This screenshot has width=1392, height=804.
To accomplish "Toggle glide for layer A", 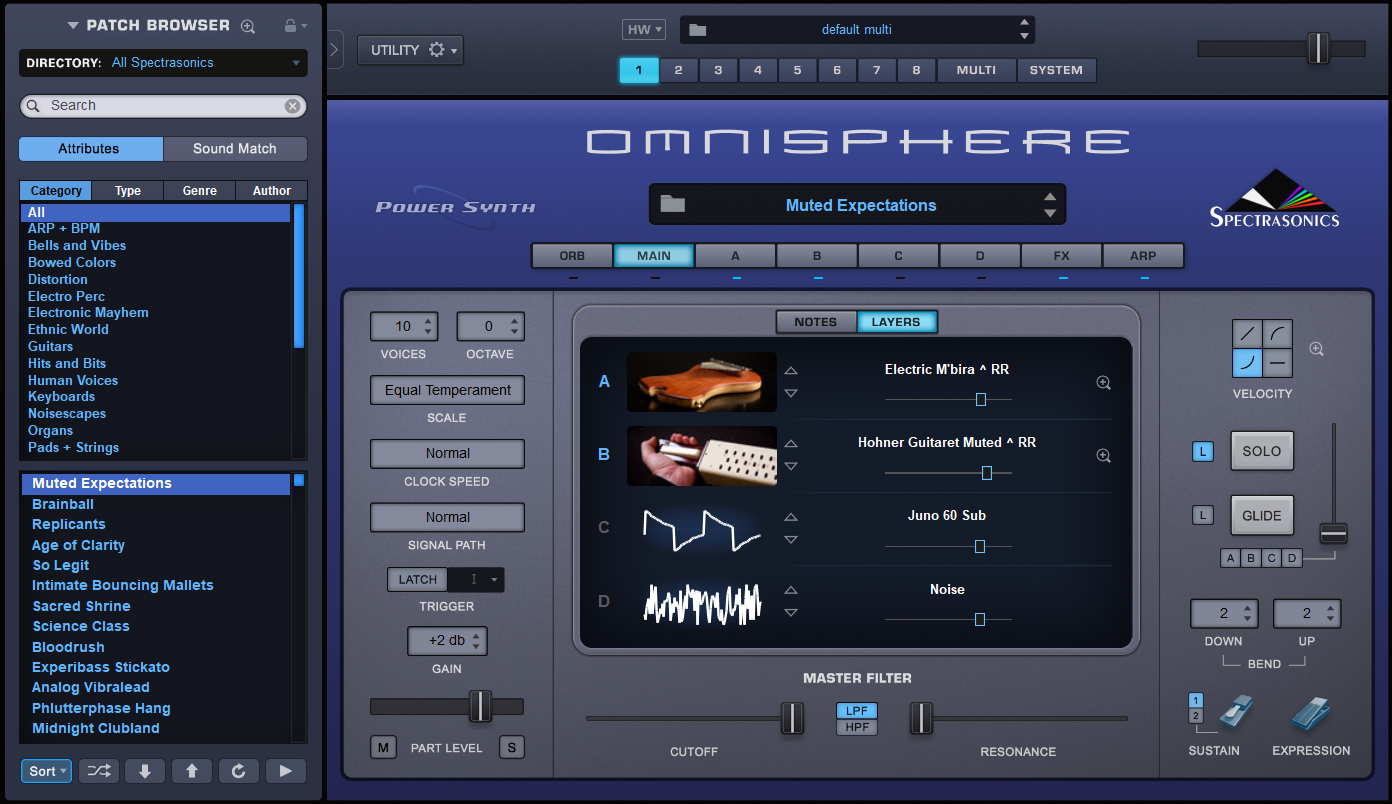I will tap(1230, 558).
